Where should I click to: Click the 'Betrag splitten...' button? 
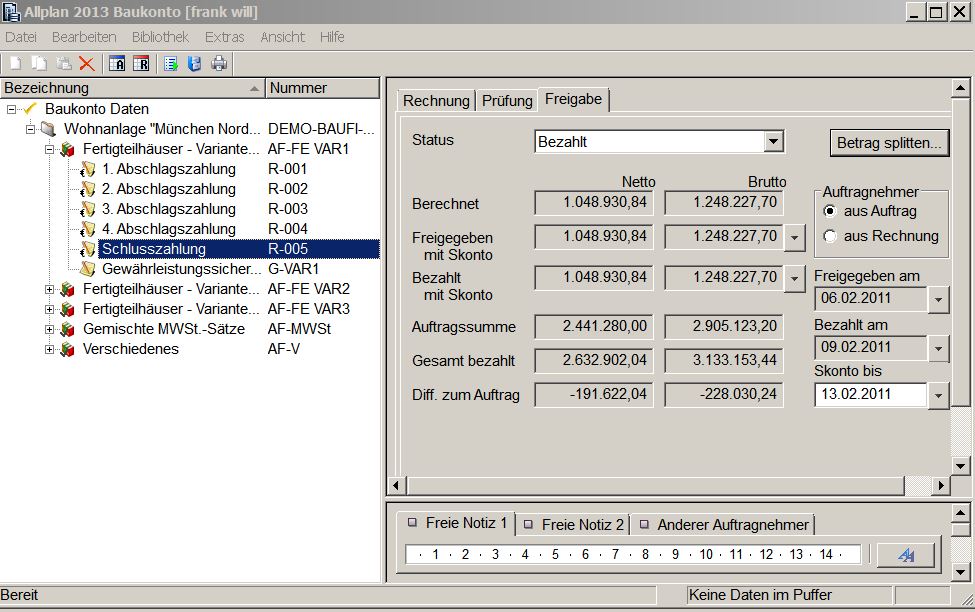(889, 143)
